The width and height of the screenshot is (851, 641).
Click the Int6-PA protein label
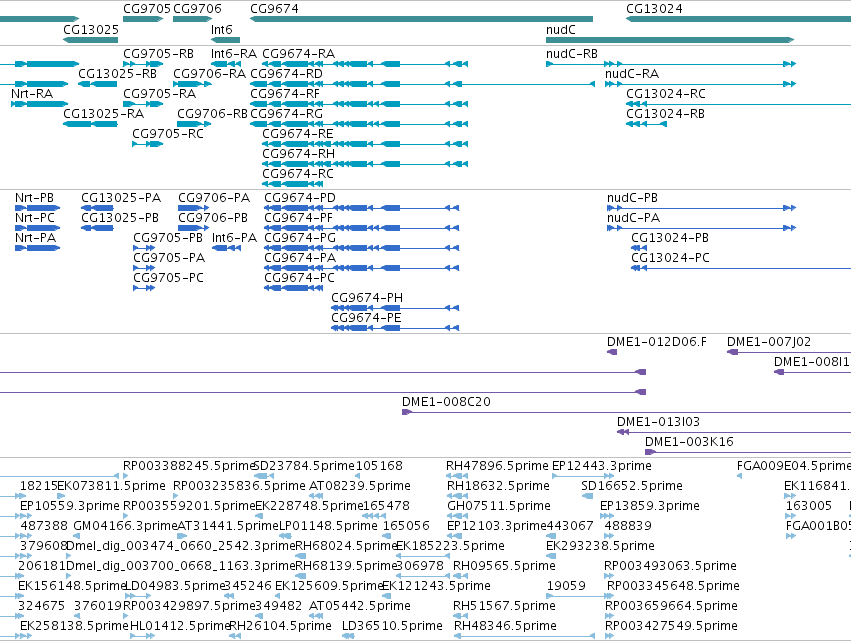click(234, 238)
